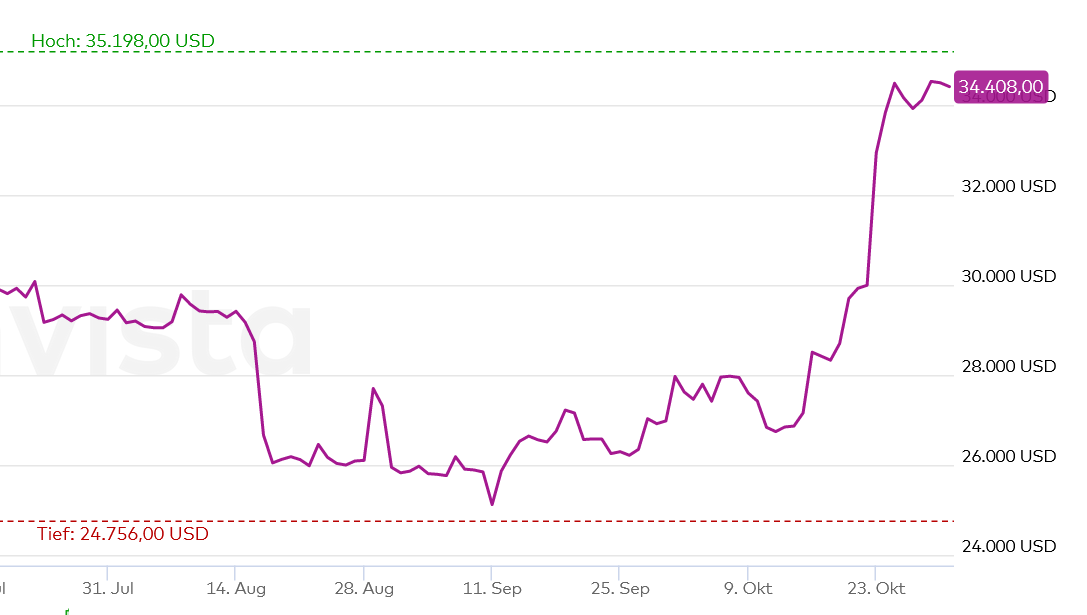Click the chart's lowest dip near 11. Sep
Image resolution: width=1087 pixels, height=615 pixels.
pyautogui.click(x=492, y=504)
